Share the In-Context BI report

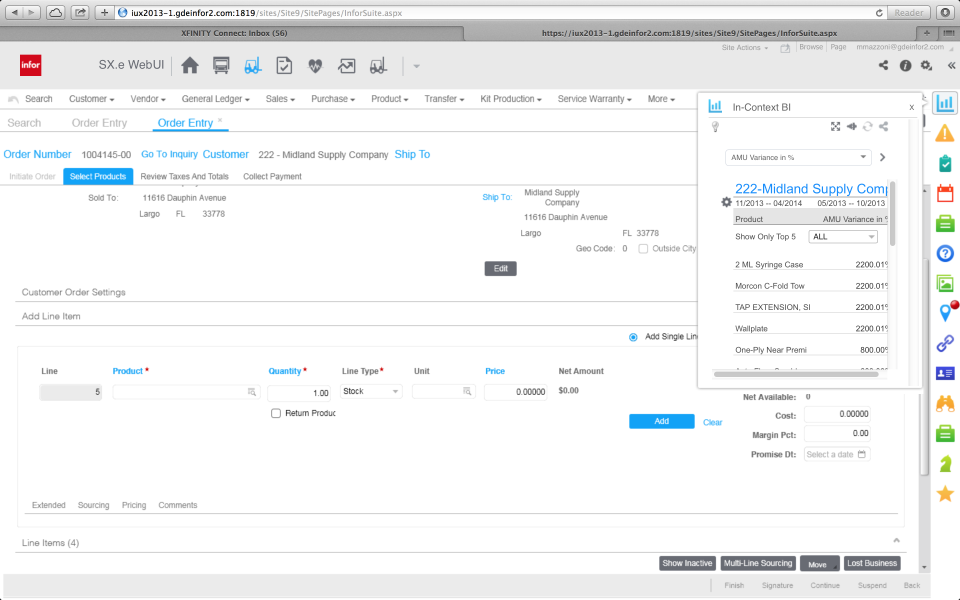click(883, 126)
